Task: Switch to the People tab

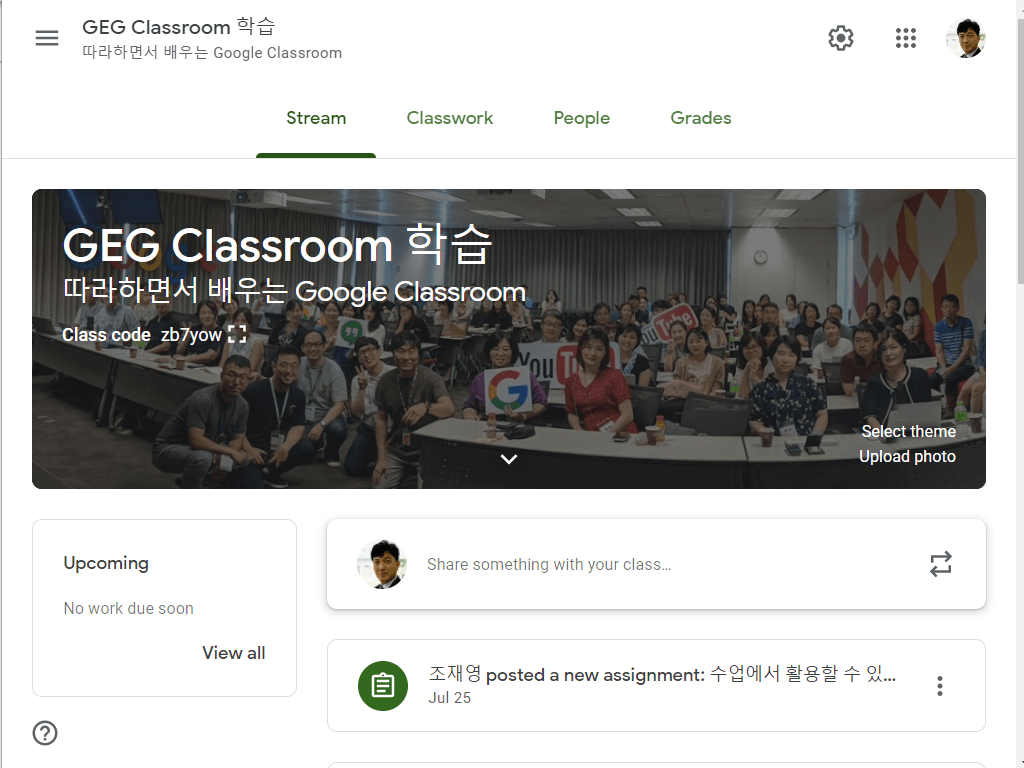Action: [x=581, y=118]
